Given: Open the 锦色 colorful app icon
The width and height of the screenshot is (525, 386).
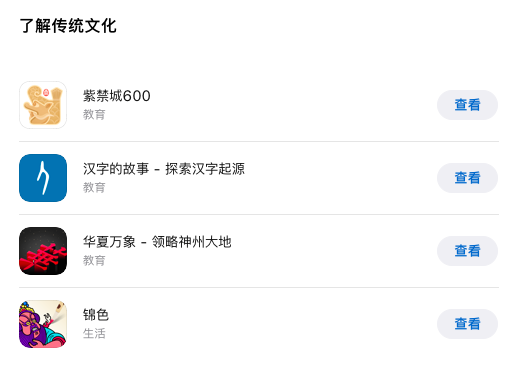Looking at the screenshot, I should coord(43,324).
